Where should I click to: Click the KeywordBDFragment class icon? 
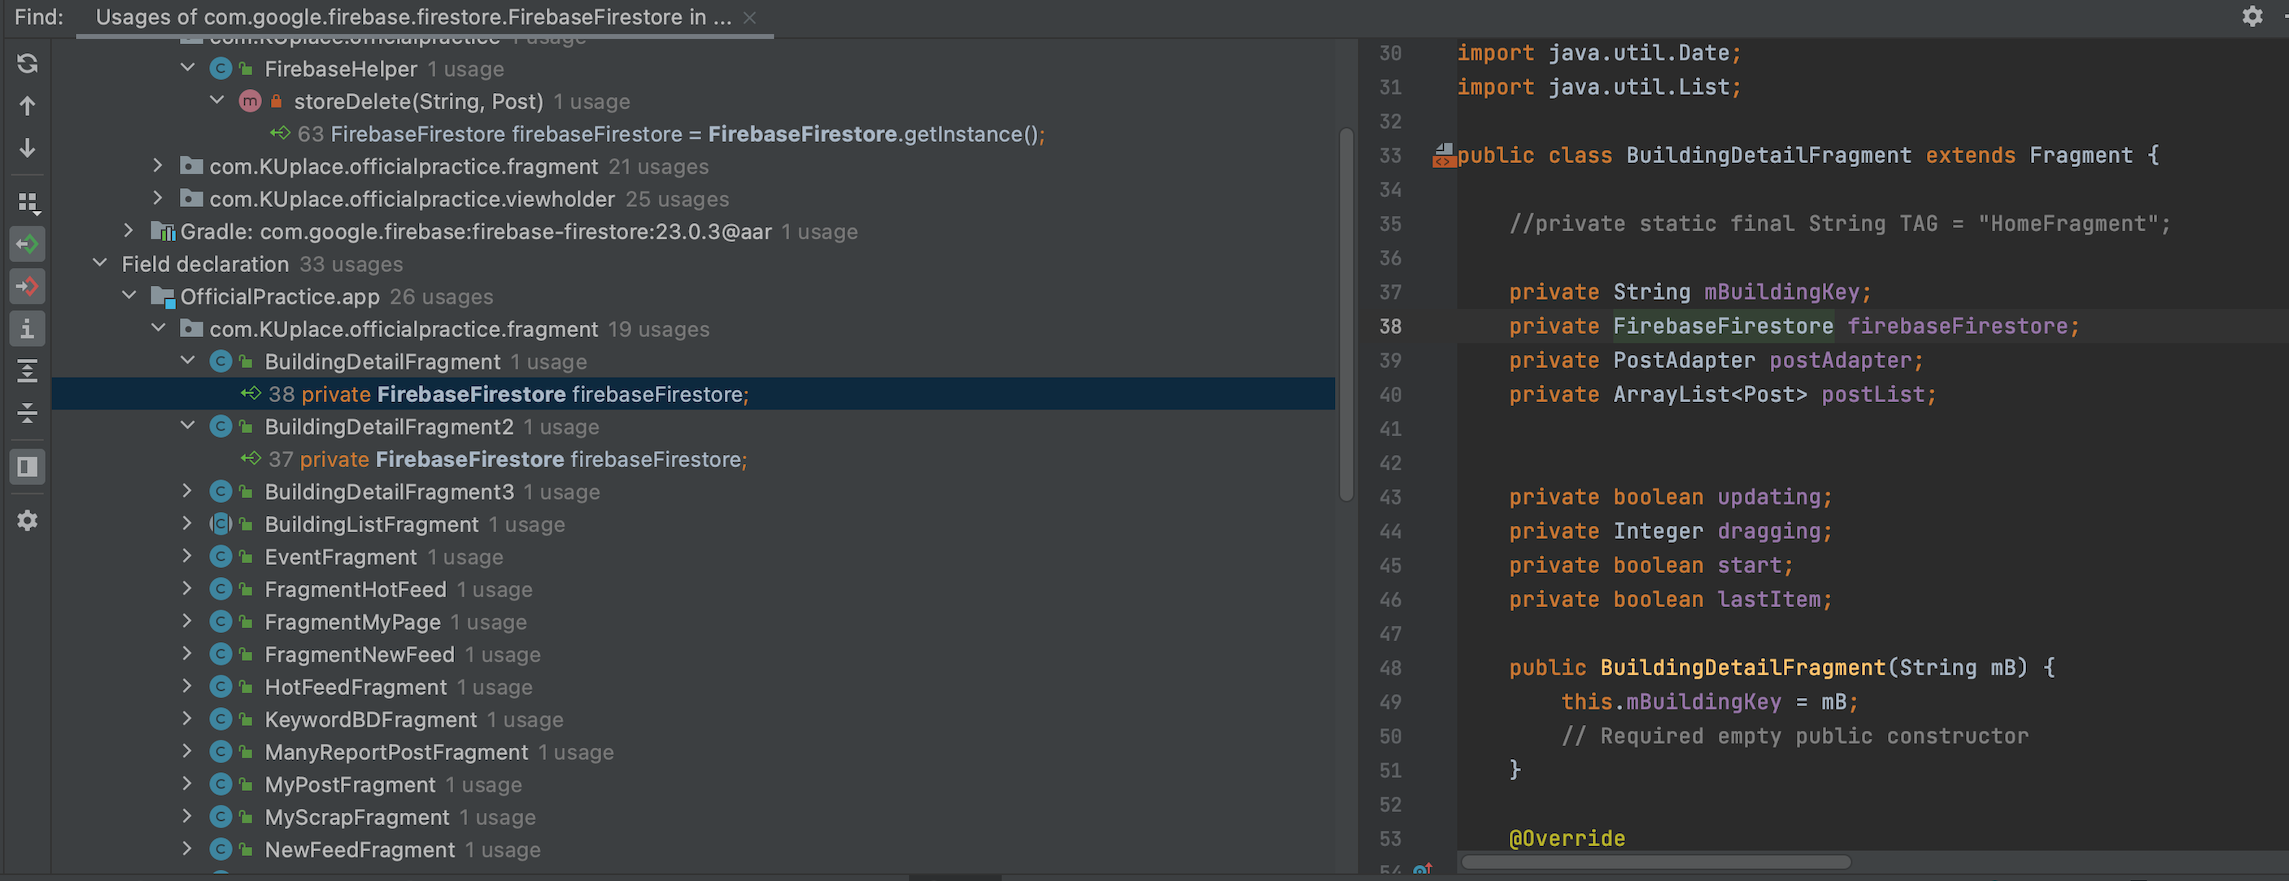[x=221, y=719]
